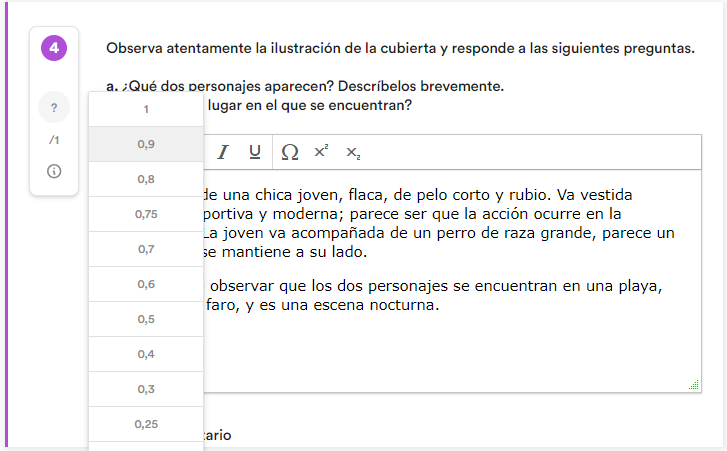
Task: Pick the 0,6 score option
Action: click(x=146, y=284)
